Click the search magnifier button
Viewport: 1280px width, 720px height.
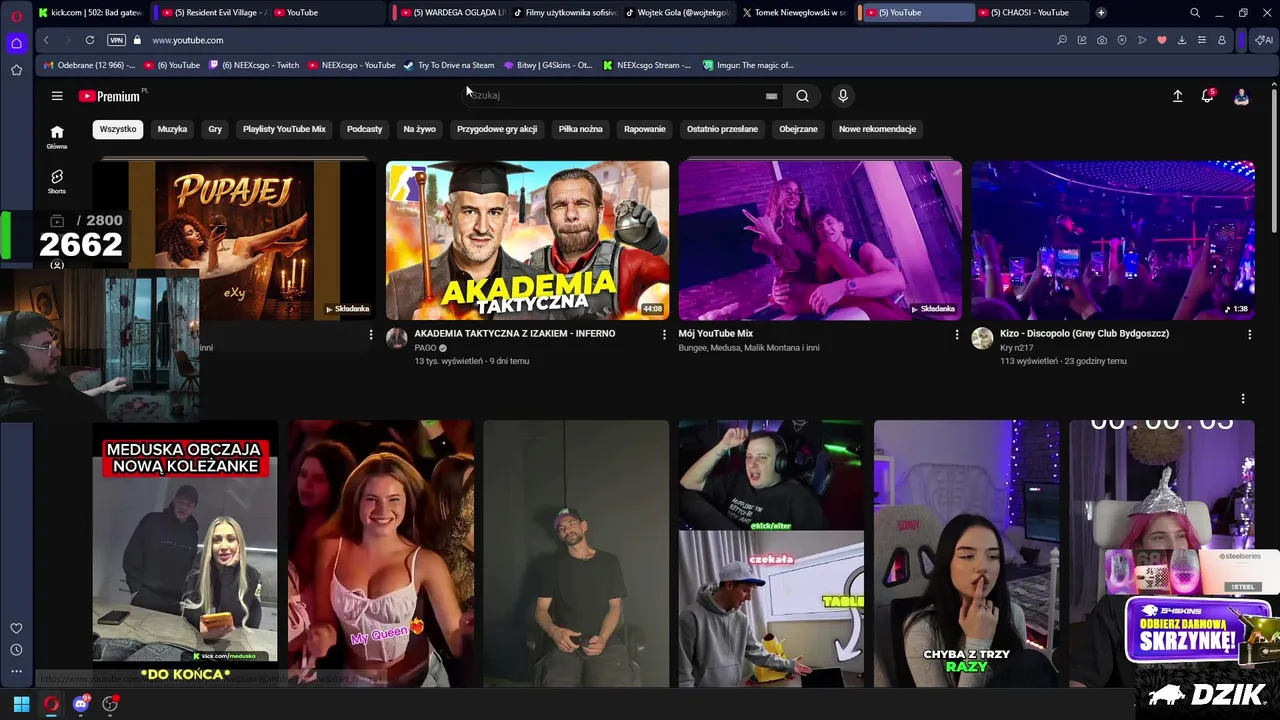pos(802,96)
